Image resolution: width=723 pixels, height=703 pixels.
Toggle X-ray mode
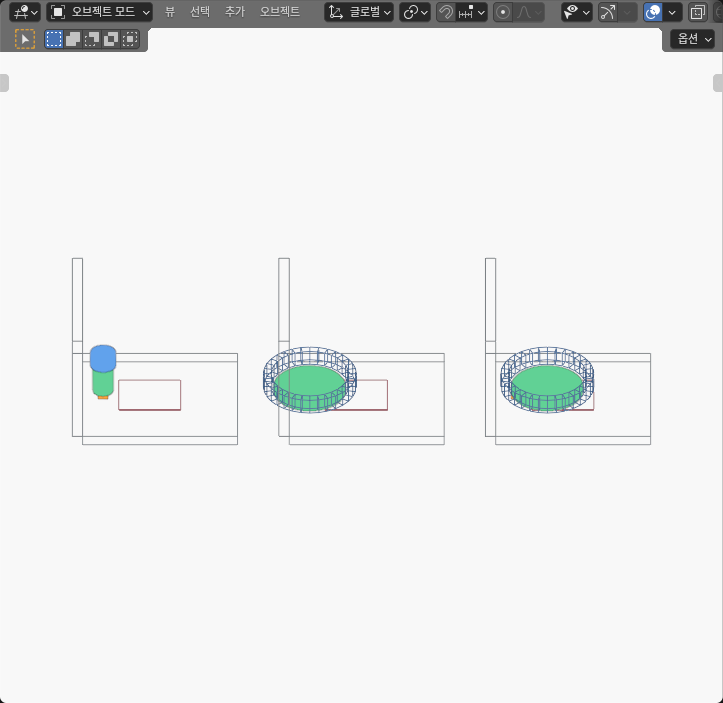click(698, 12)
